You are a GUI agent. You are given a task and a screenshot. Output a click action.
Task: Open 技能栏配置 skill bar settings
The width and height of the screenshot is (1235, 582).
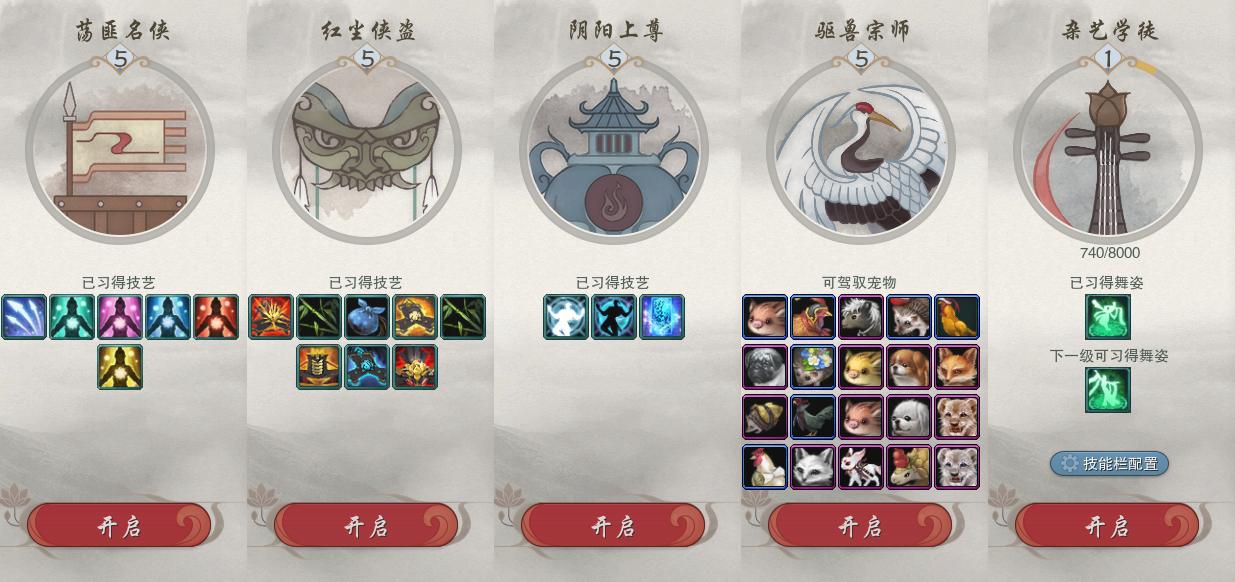point(1109,463)
